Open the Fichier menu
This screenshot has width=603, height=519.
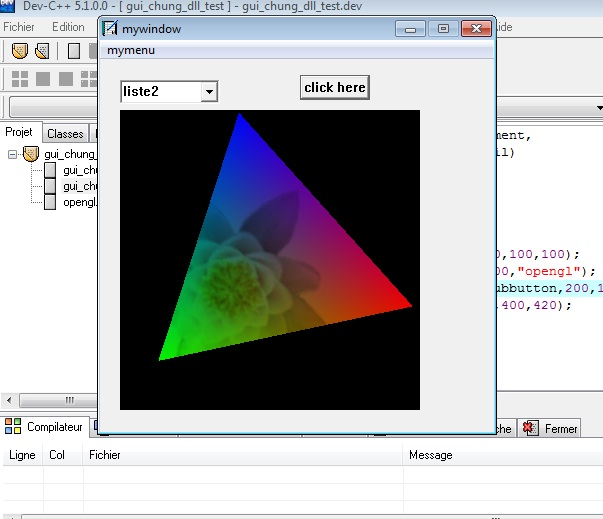pos(19,27)
